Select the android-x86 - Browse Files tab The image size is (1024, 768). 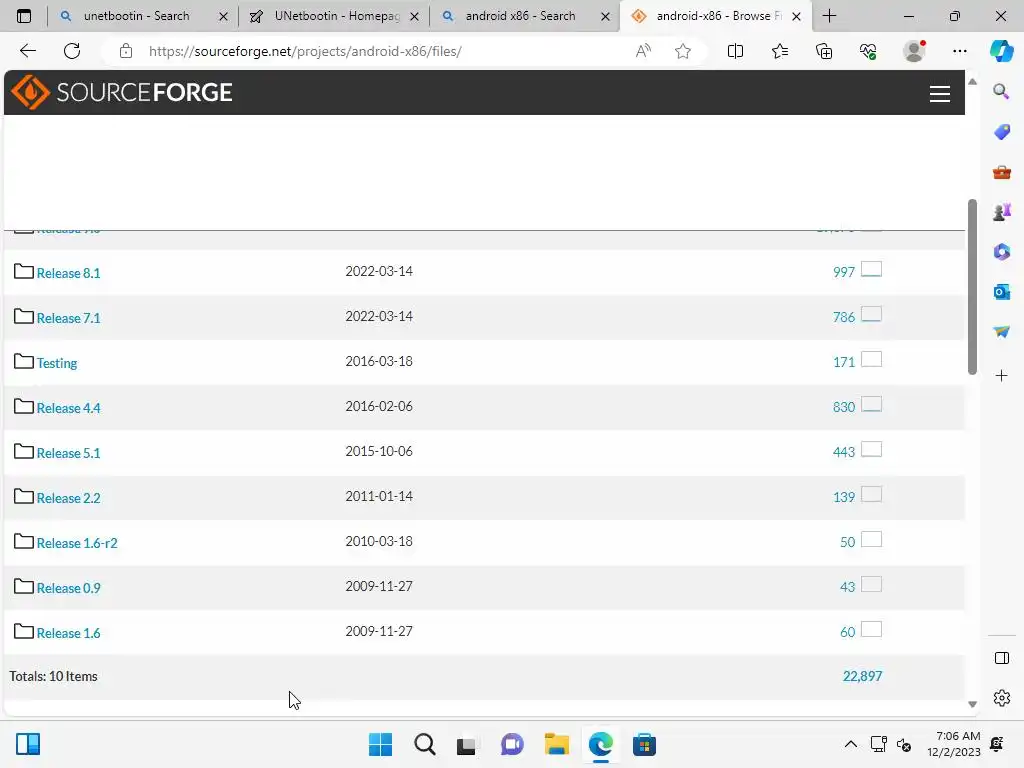(x=715, y=16)
